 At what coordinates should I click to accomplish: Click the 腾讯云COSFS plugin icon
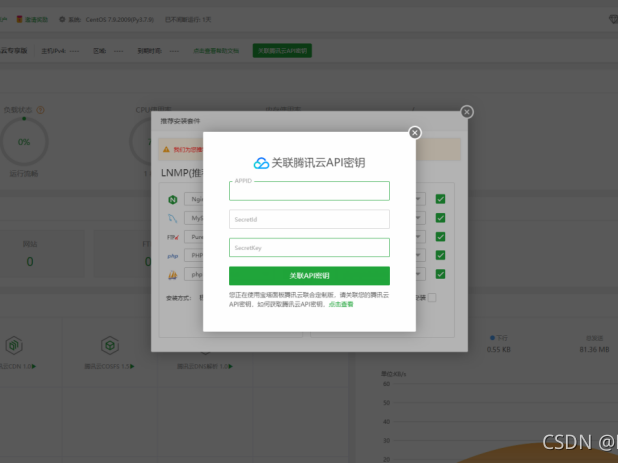[x=110, y=345]
